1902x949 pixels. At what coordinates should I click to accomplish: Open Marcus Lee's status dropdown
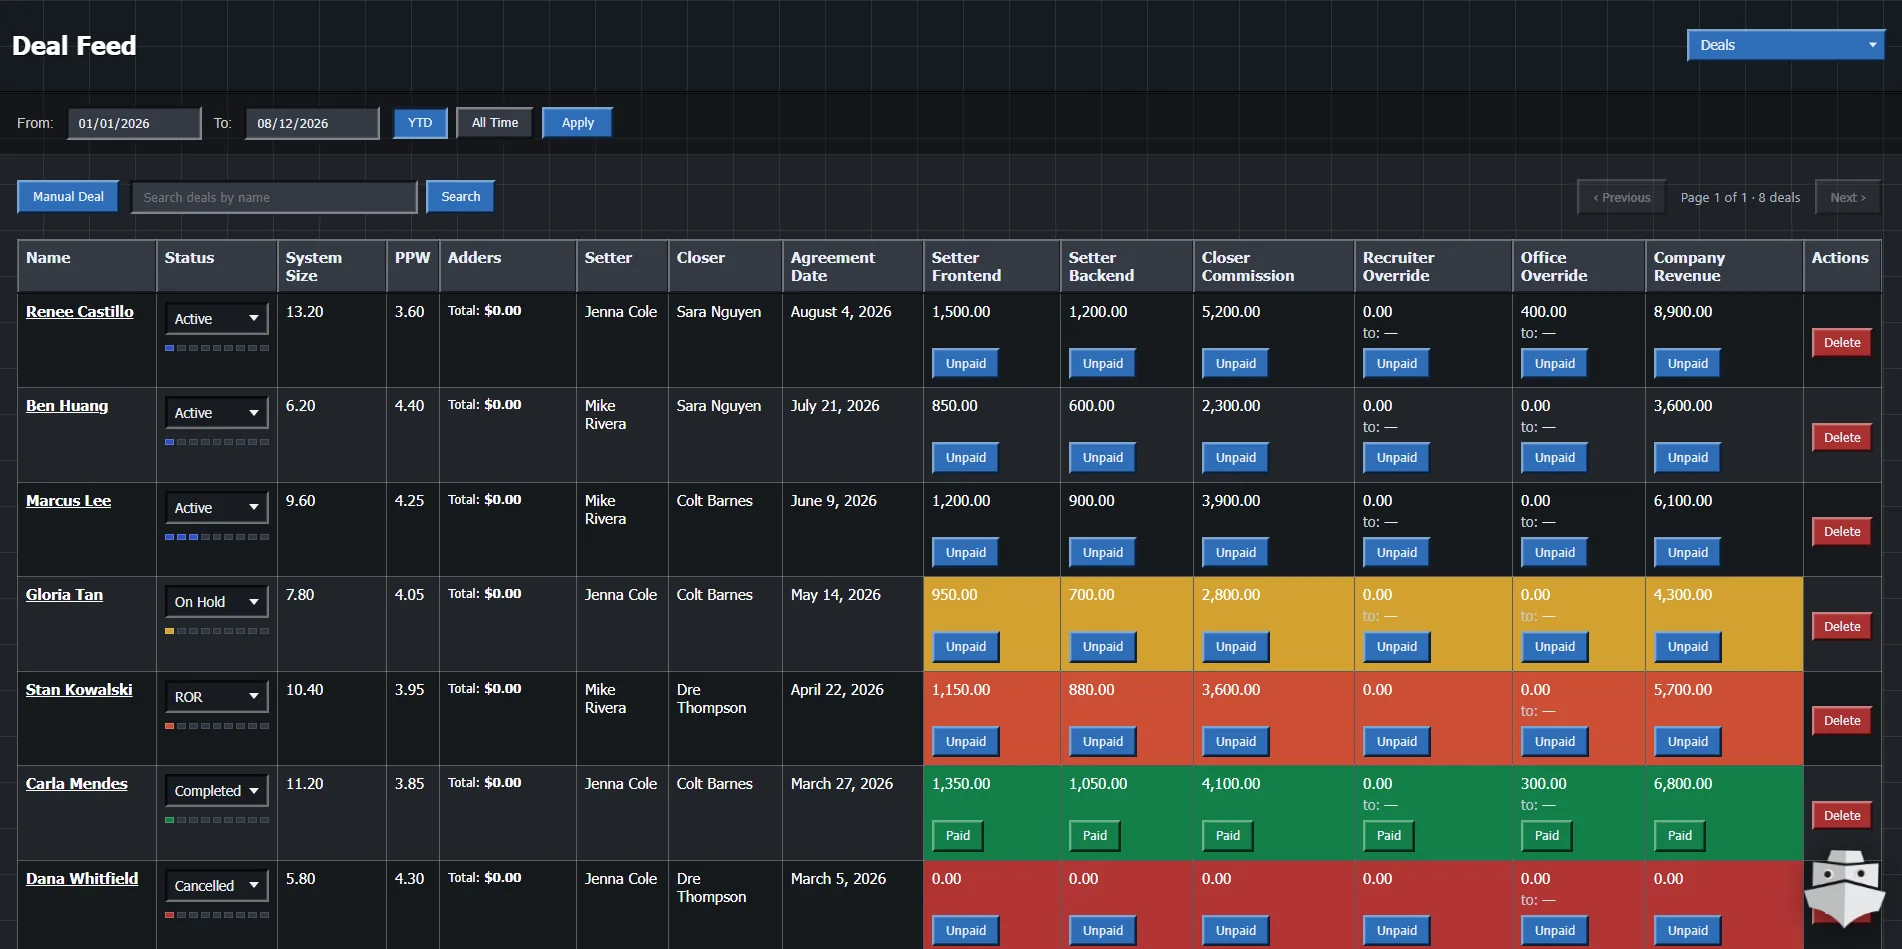pos(216,508)
